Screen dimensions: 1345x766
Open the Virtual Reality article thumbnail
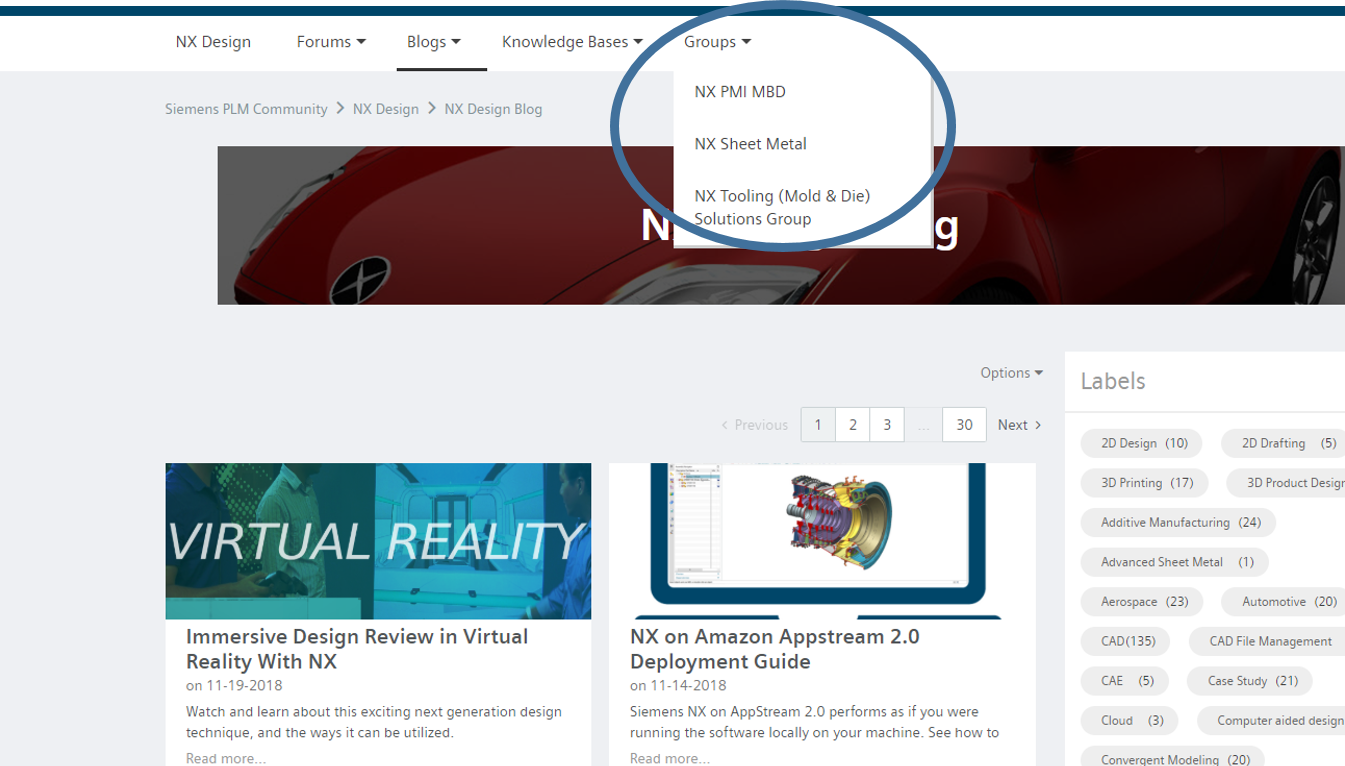tap(378, 541)
